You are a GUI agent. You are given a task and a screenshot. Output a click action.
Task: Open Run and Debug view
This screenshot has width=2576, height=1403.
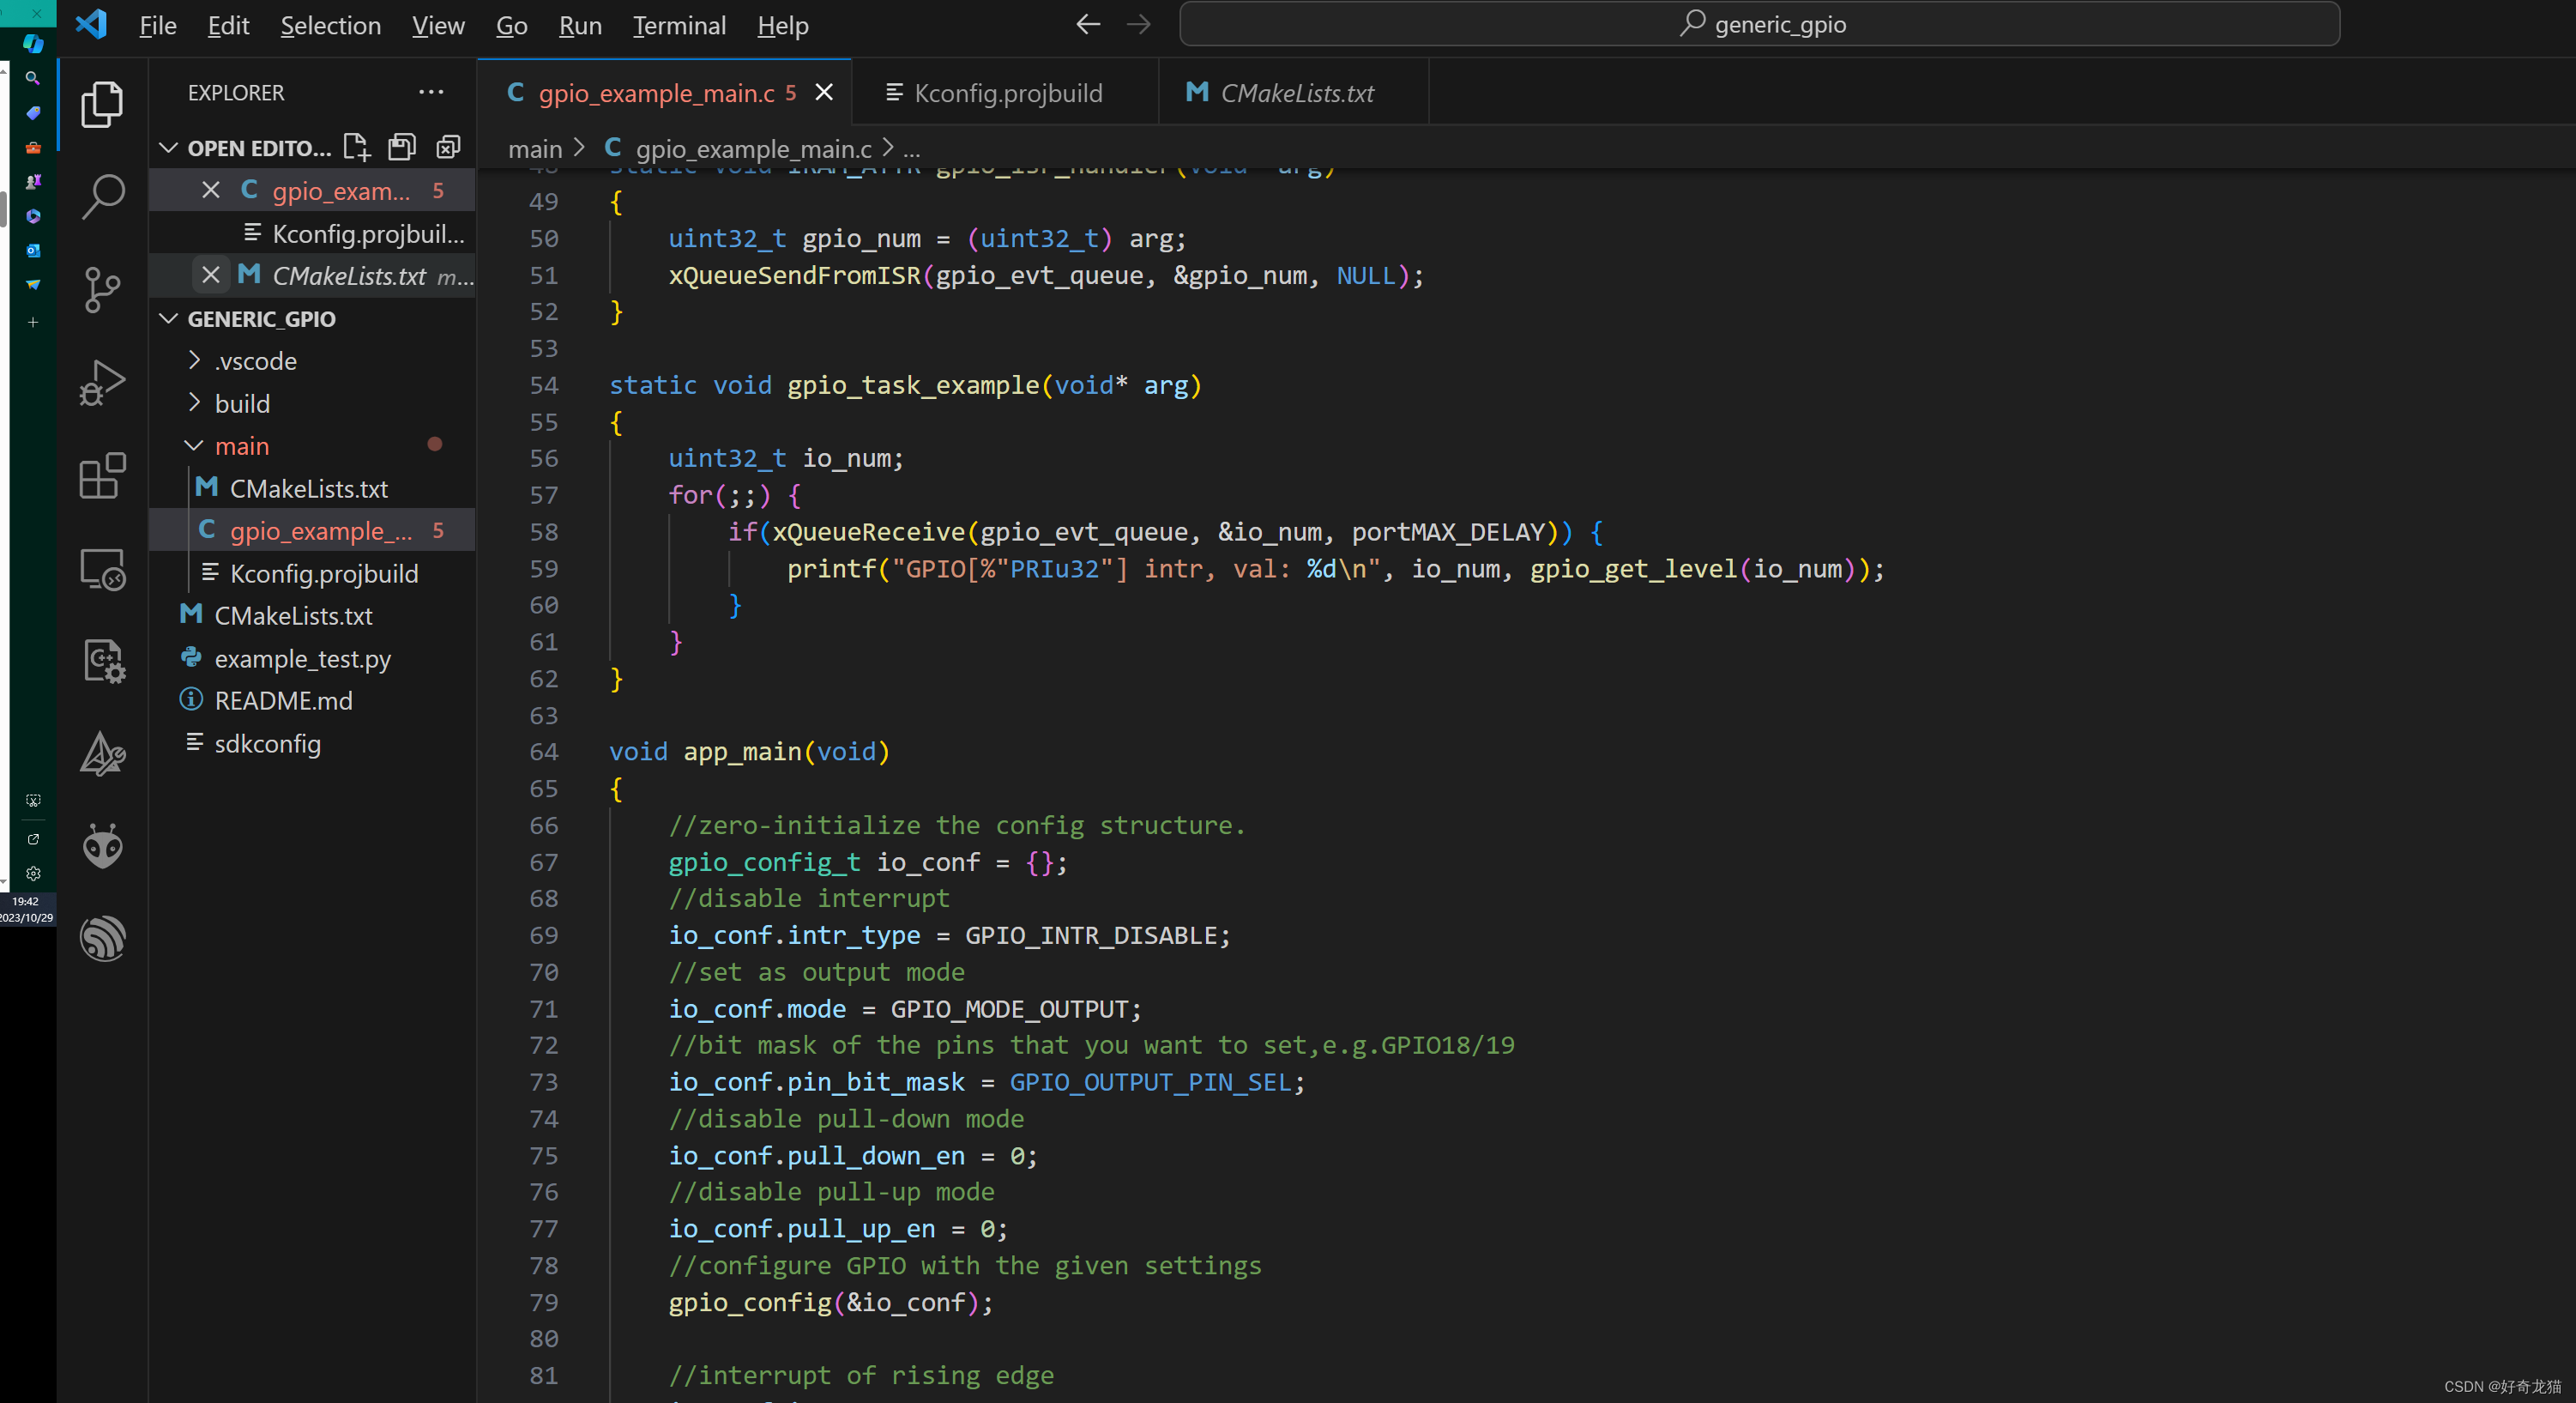pyautogui.click(x=102, y=382)
